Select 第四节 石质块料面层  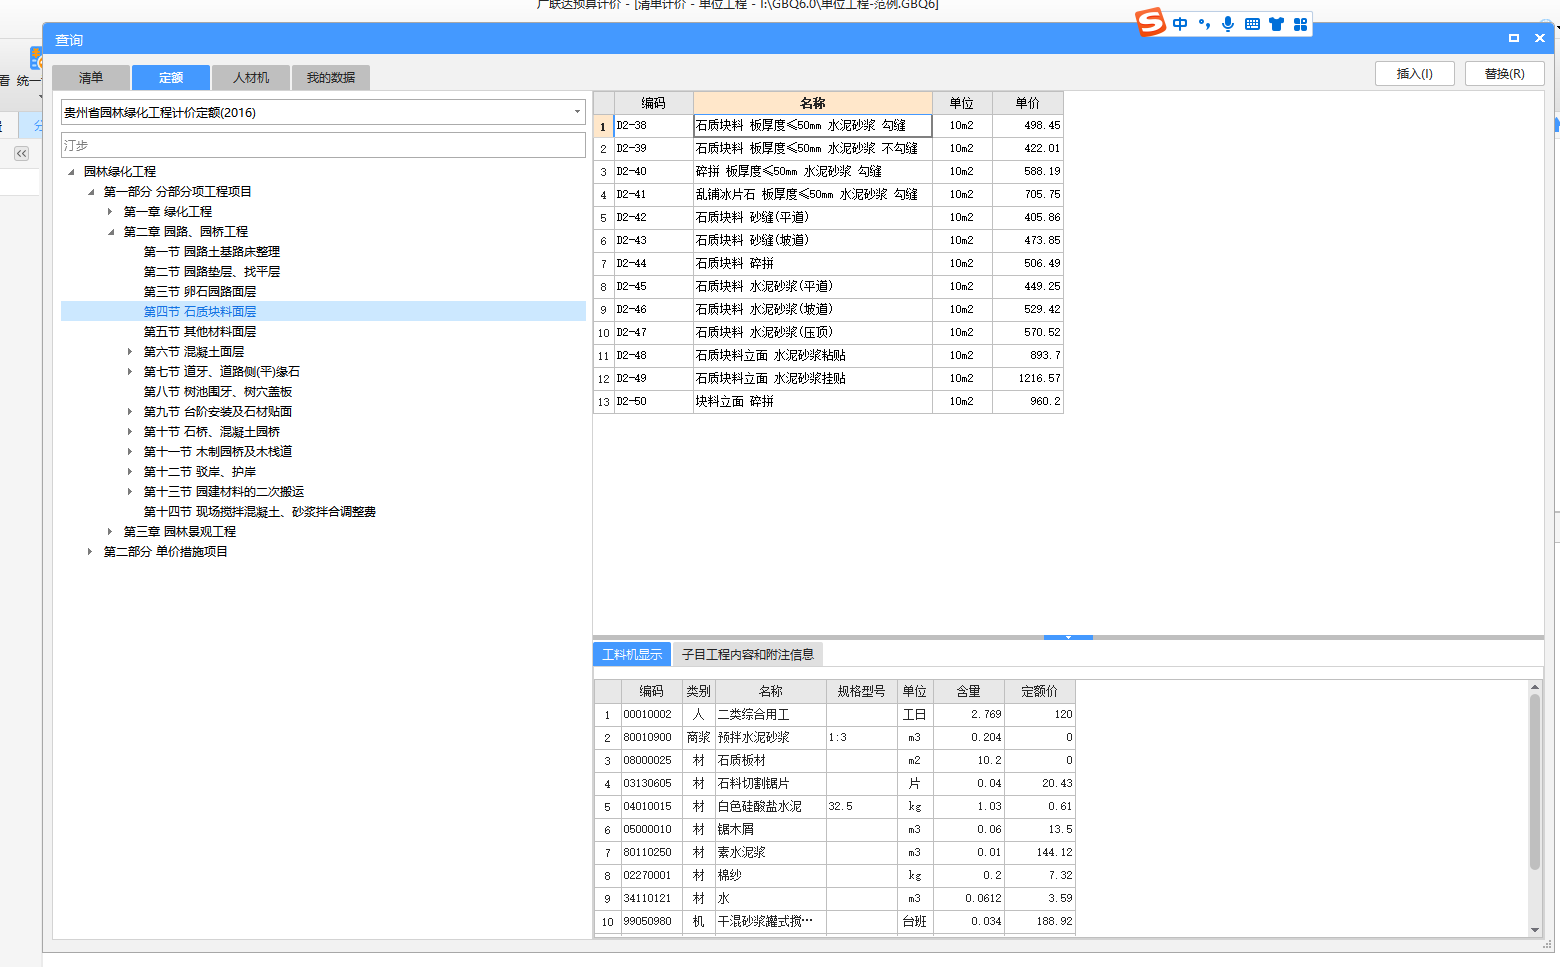(x=200, y=311)
